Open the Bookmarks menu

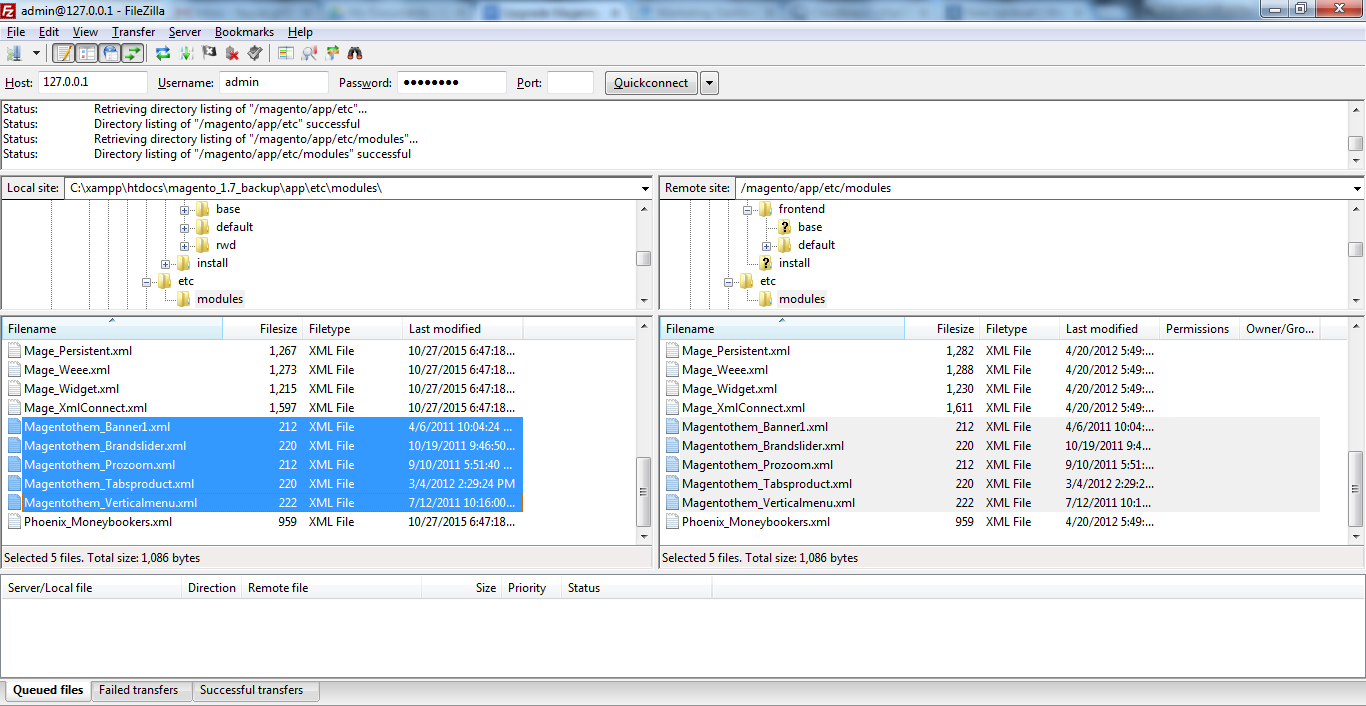point(244,32)
